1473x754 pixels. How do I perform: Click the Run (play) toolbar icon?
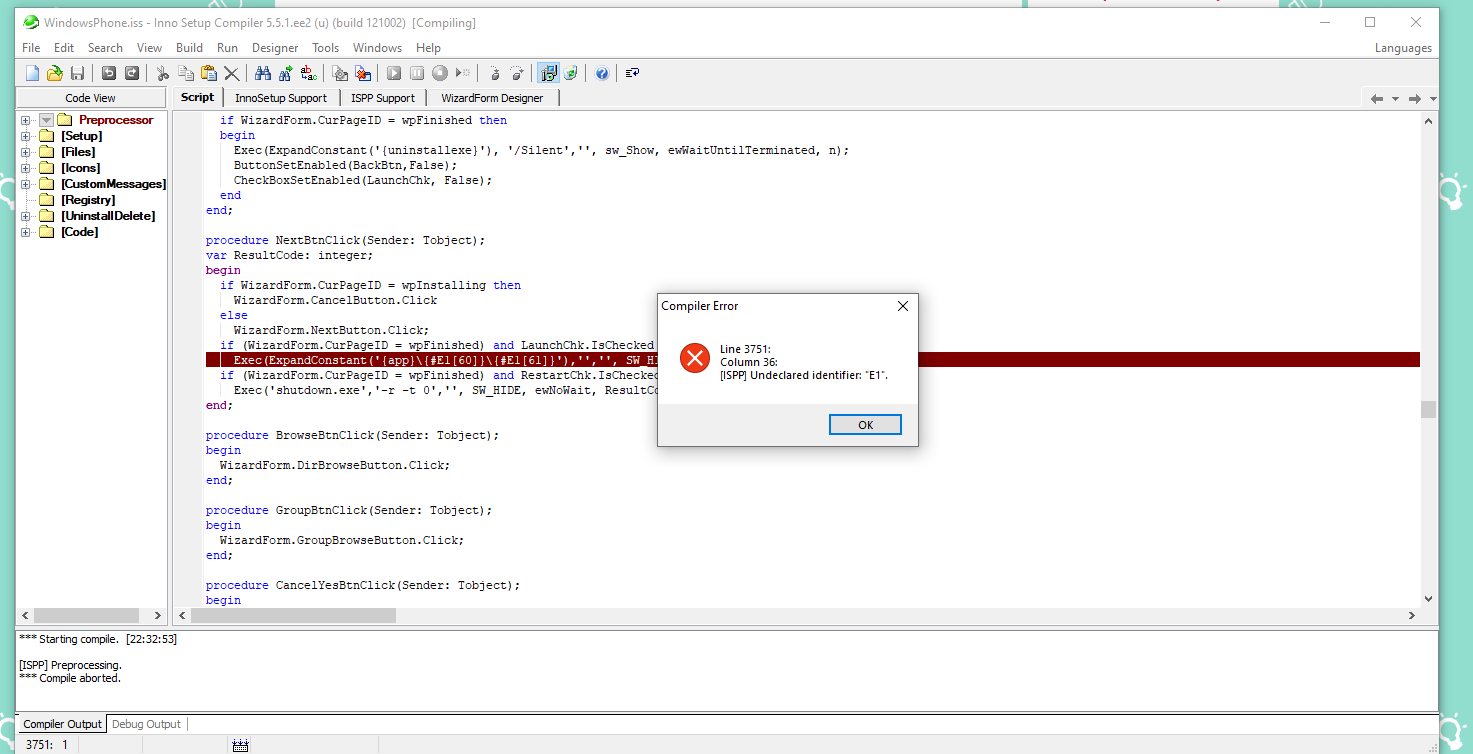[x=394, y=73]
